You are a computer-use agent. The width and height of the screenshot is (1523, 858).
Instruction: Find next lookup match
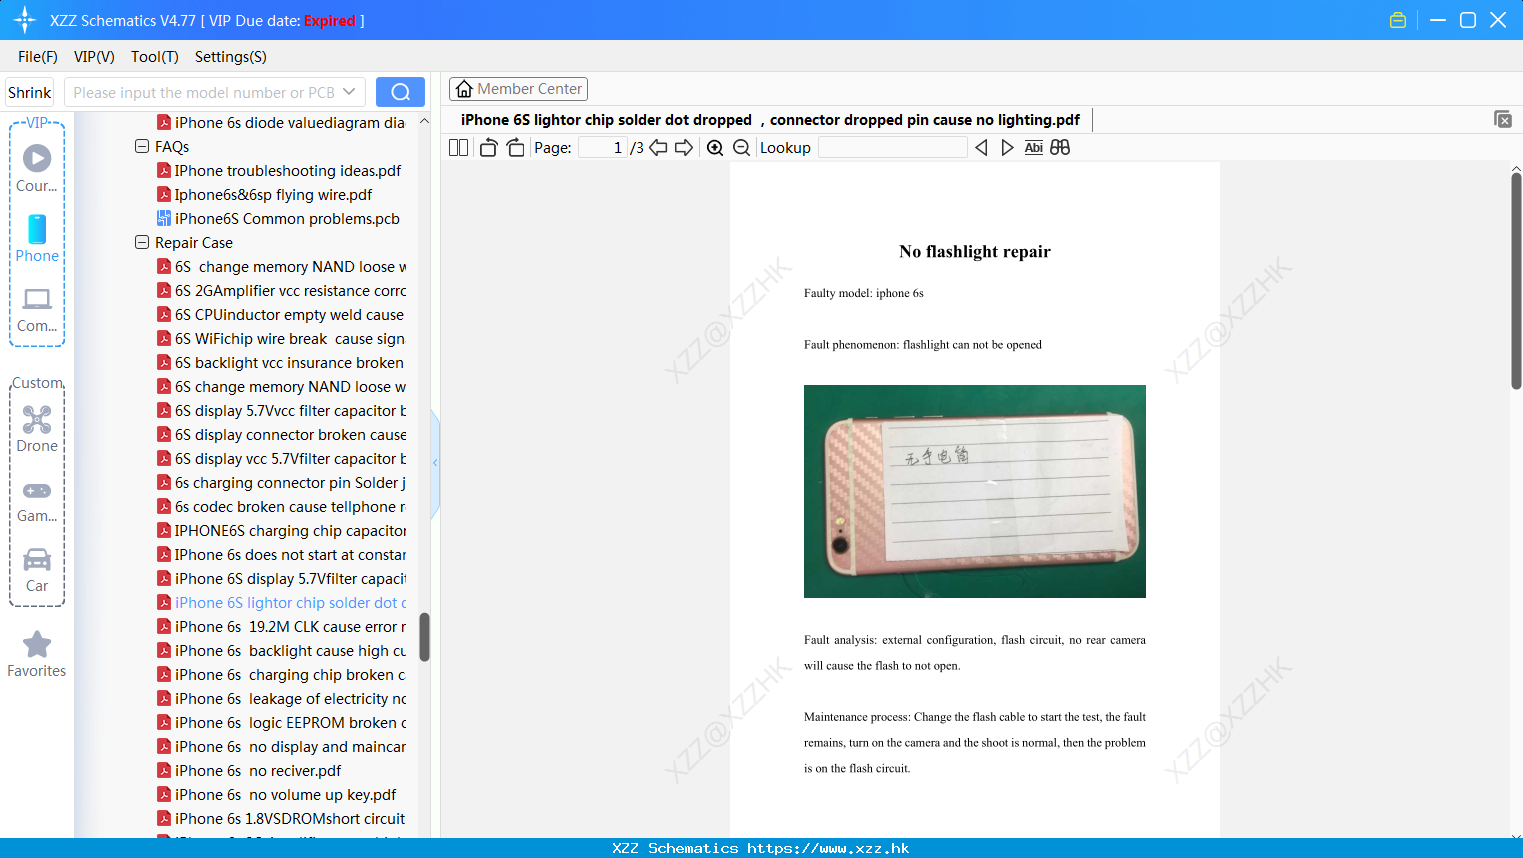pos(1007,148)
